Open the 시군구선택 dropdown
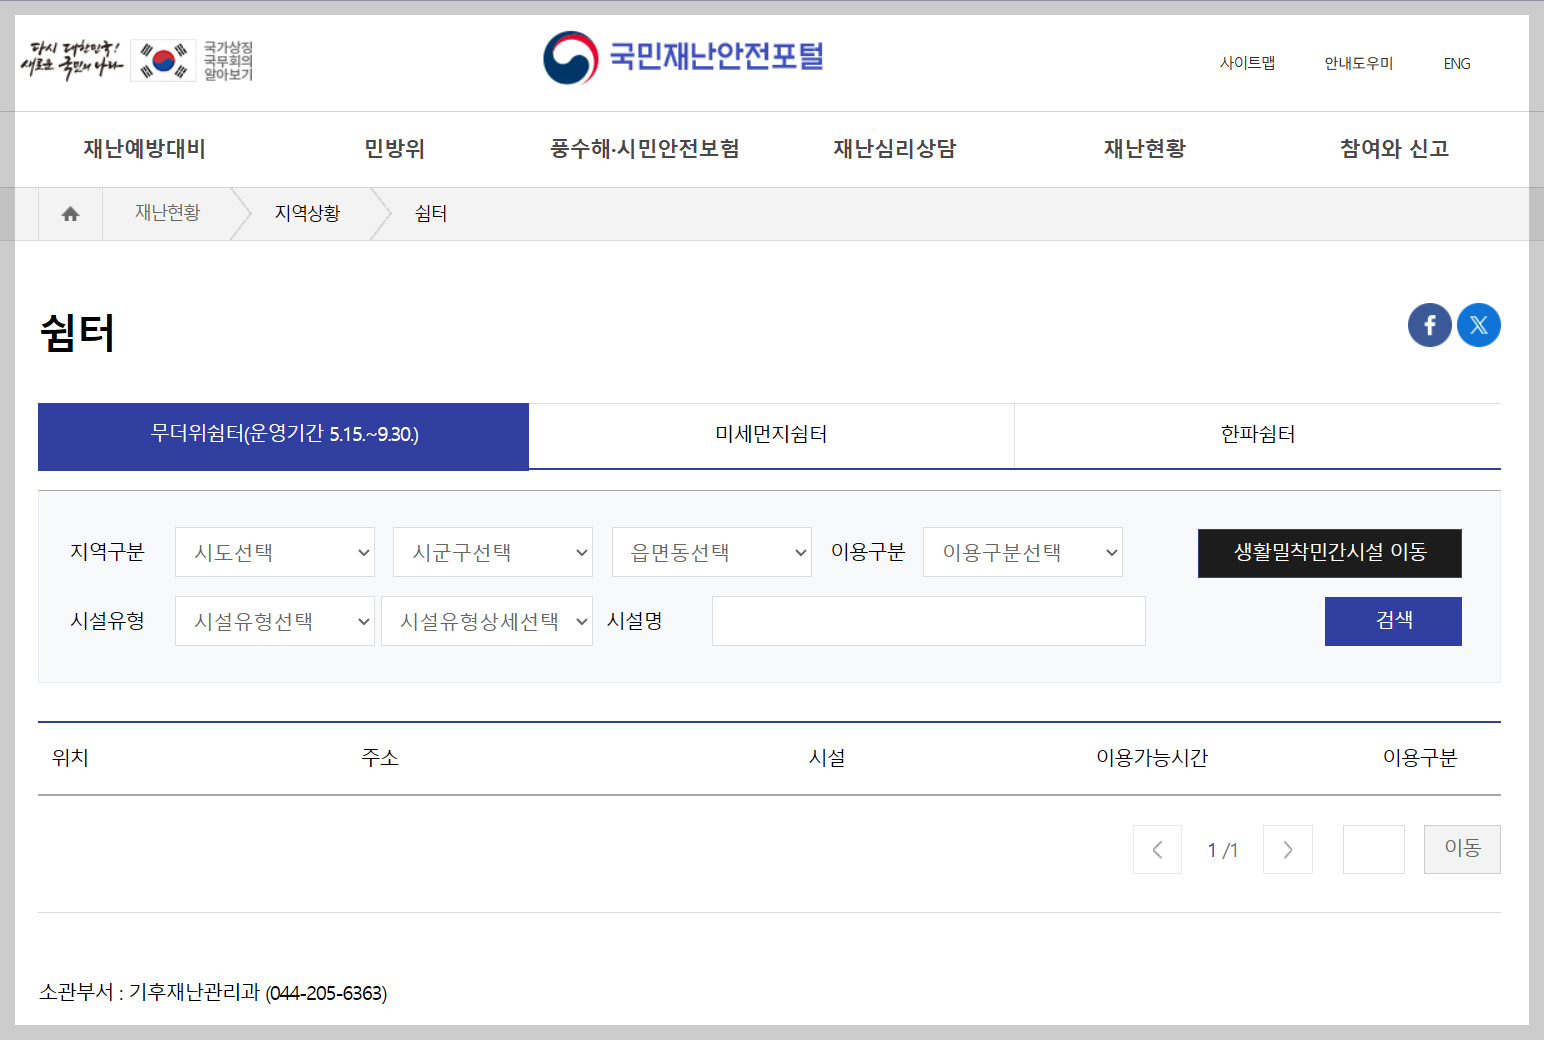 click(492, 551)
